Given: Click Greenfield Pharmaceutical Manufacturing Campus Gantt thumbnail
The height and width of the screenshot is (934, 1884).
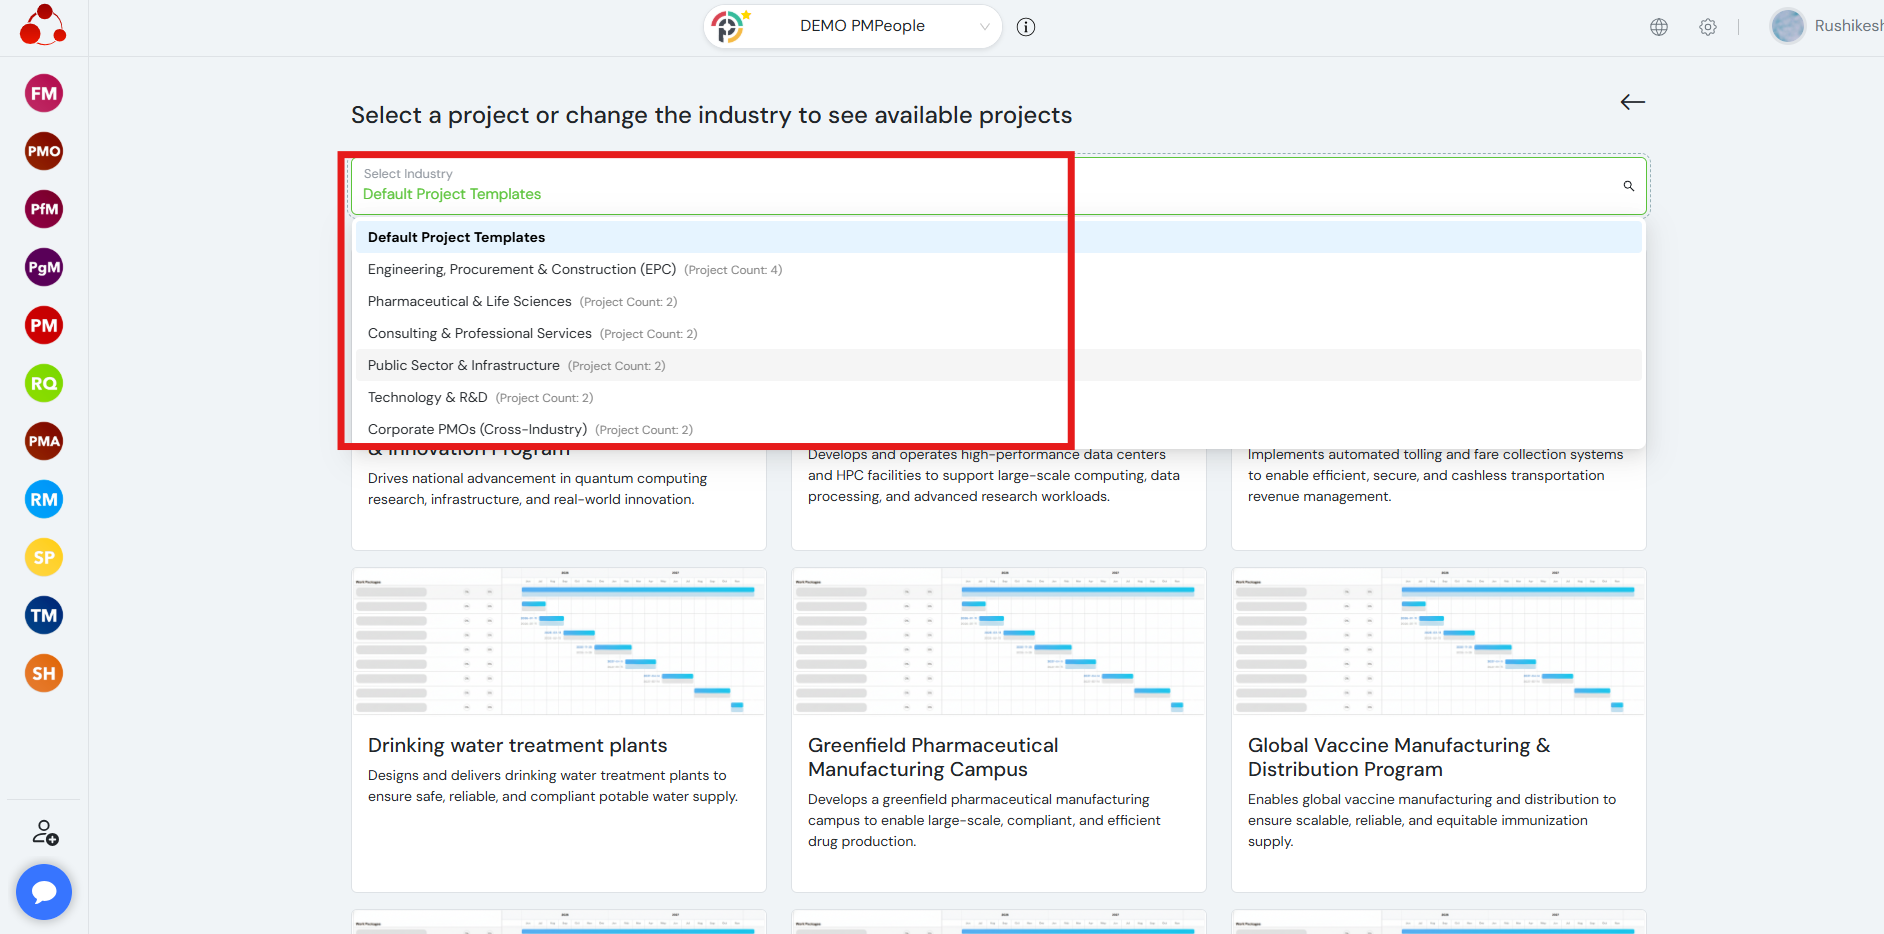Looking at the screenshot, I should click(x=998, y=642).
